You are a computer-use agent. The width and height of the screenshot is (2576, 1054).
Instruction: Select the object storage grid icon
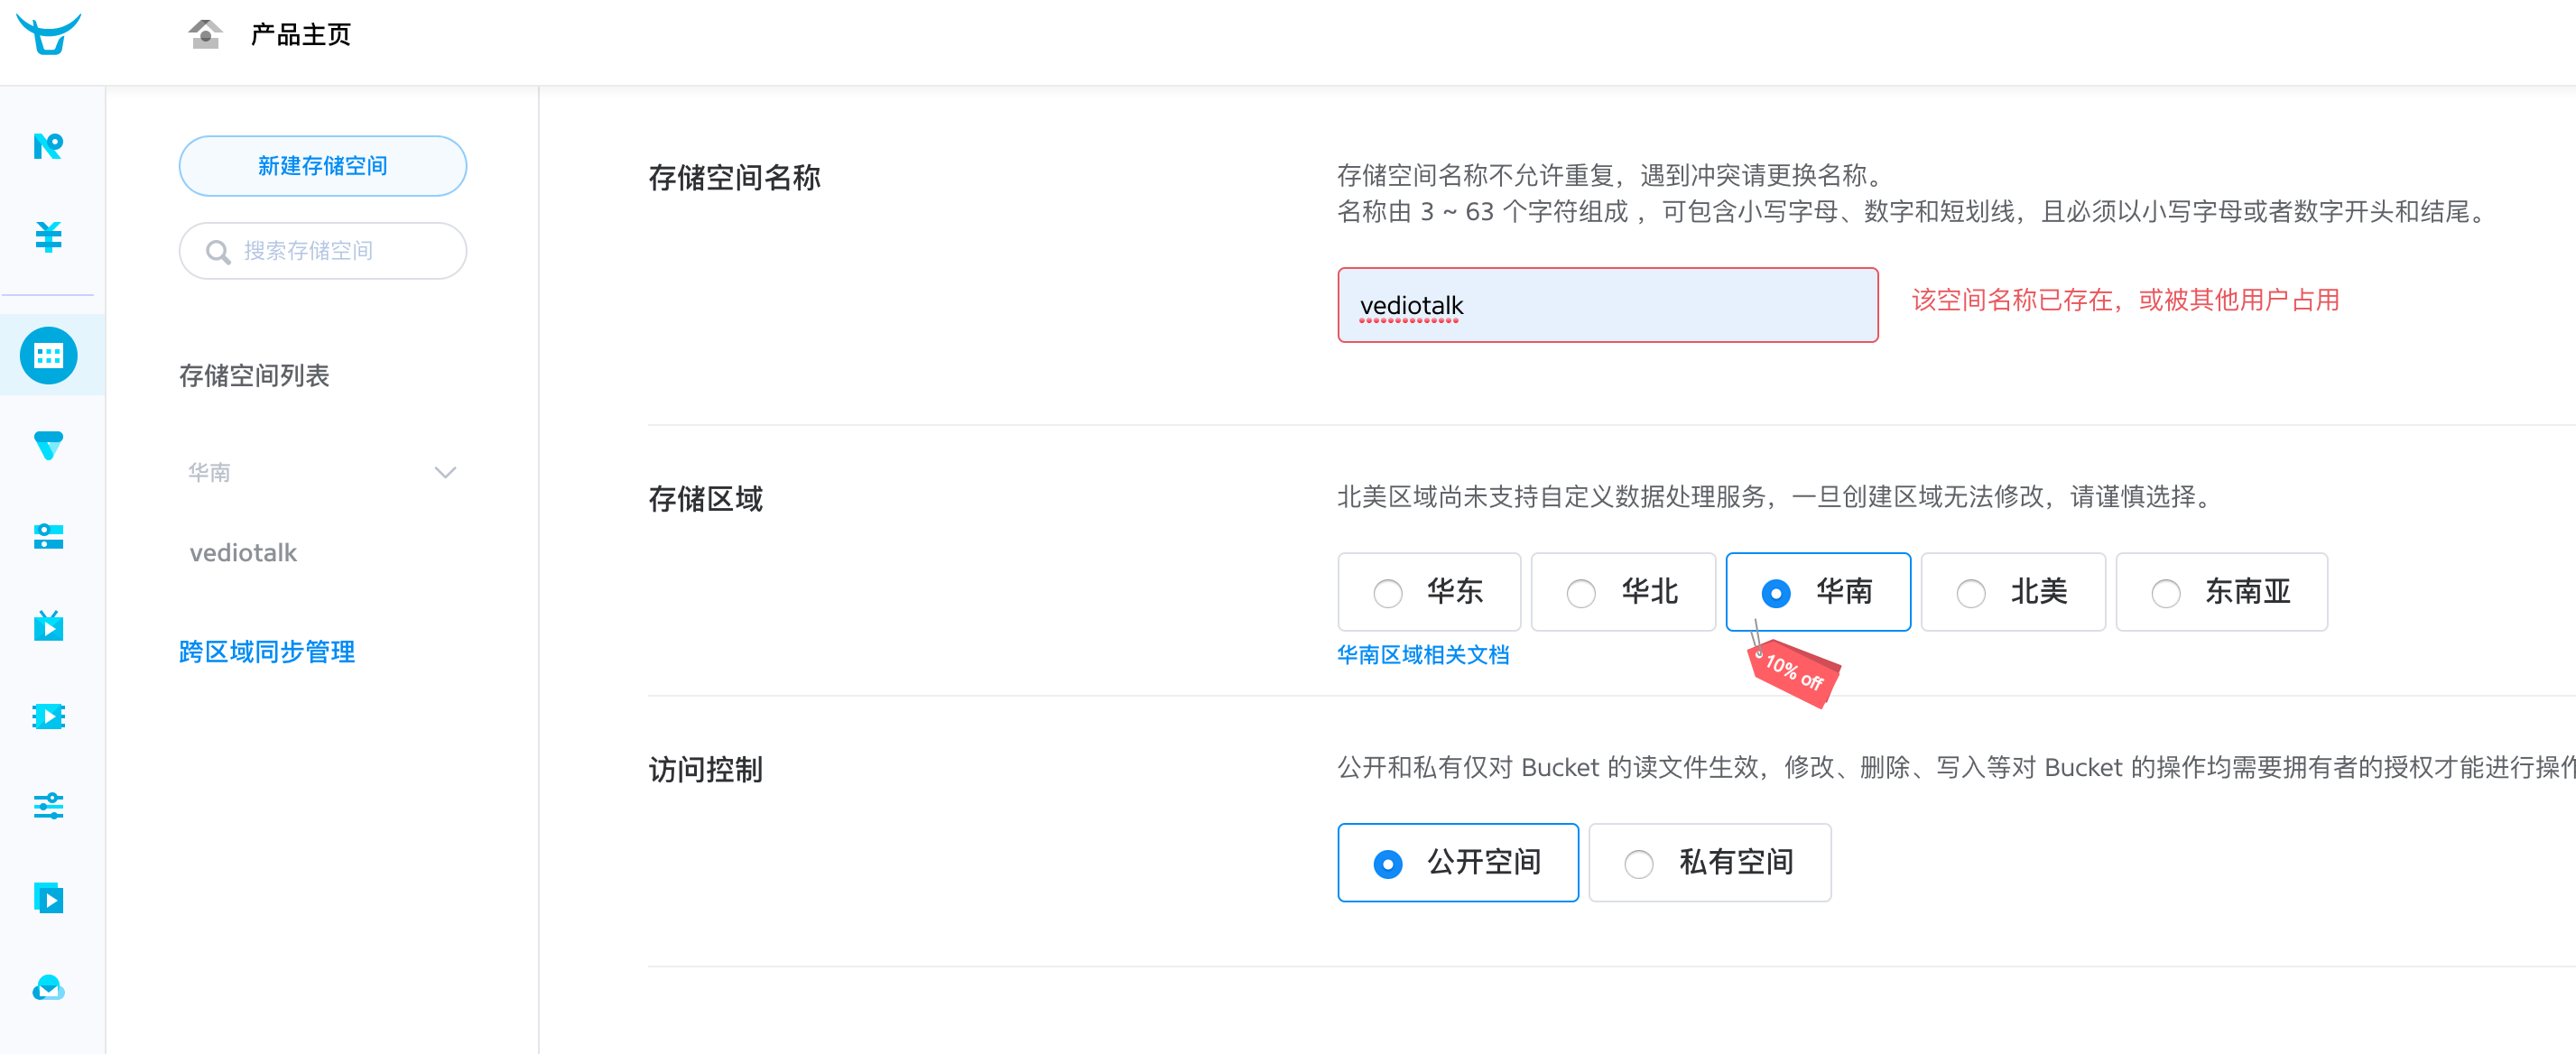(x=48, y=355)
